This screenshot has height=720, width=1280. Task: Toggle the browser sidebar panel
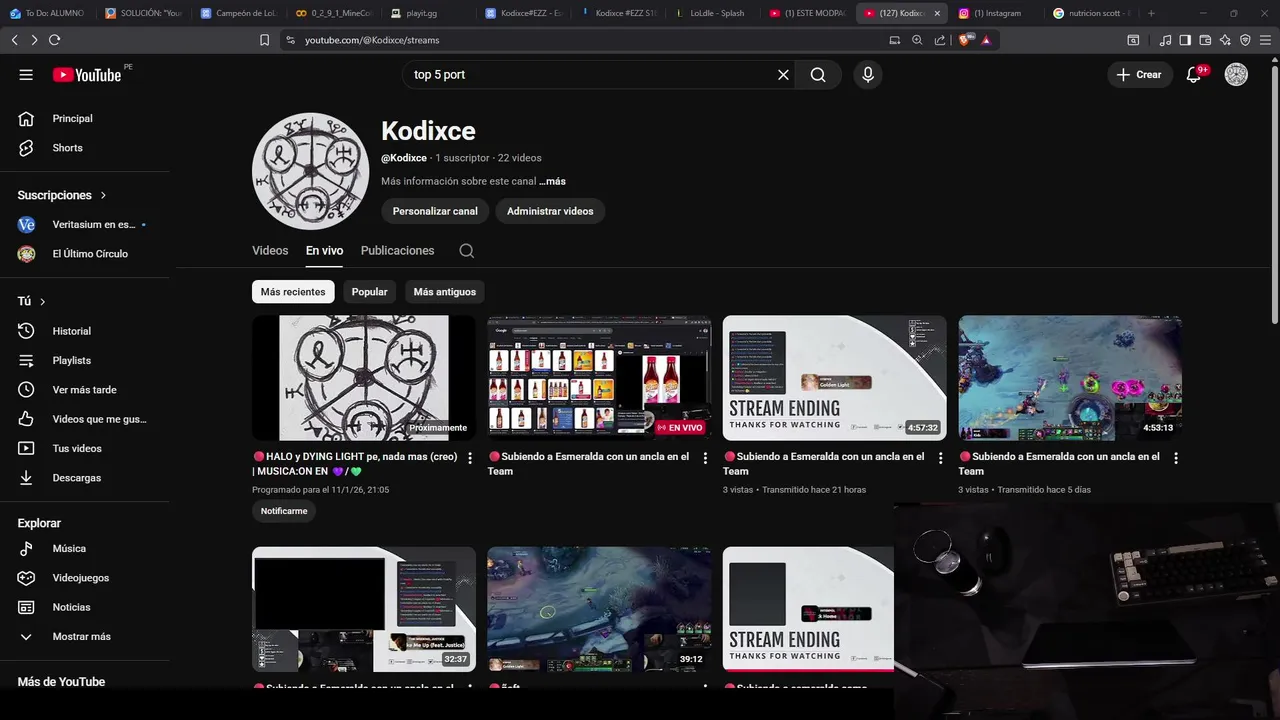[x=1185, y=40]
